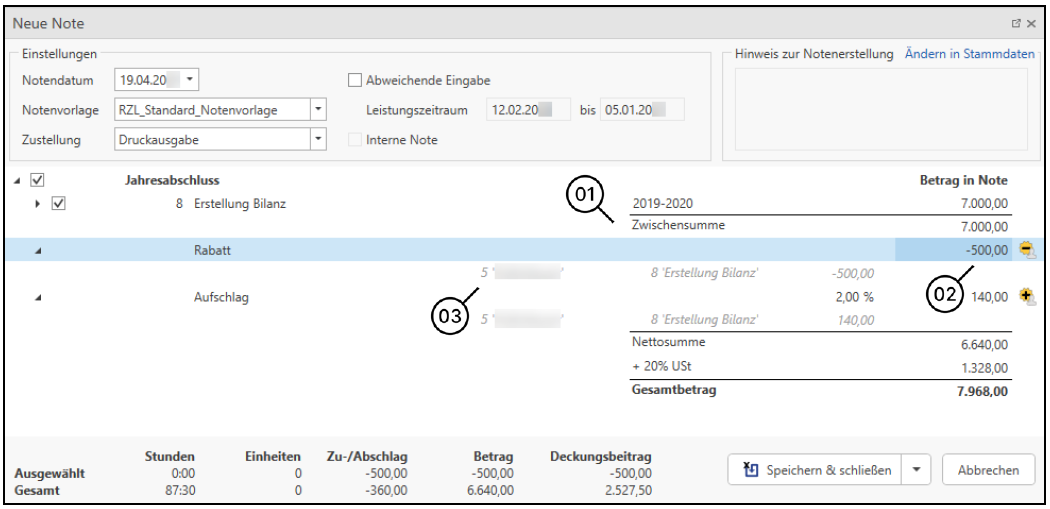This screenshot has width=1050, height=509.
Task: Uncheck the Erstellung Bilanz row checkbox
Action: point(58,204)
